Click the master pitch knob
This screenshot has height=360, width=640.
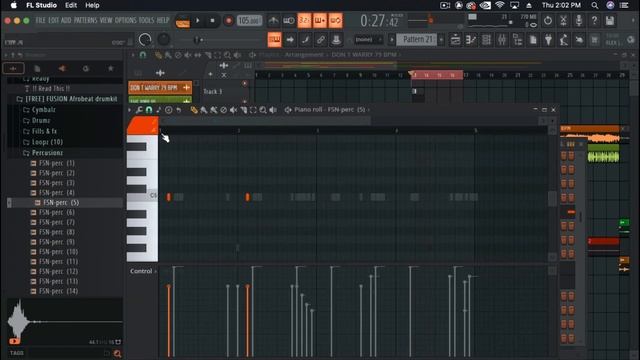164,40
